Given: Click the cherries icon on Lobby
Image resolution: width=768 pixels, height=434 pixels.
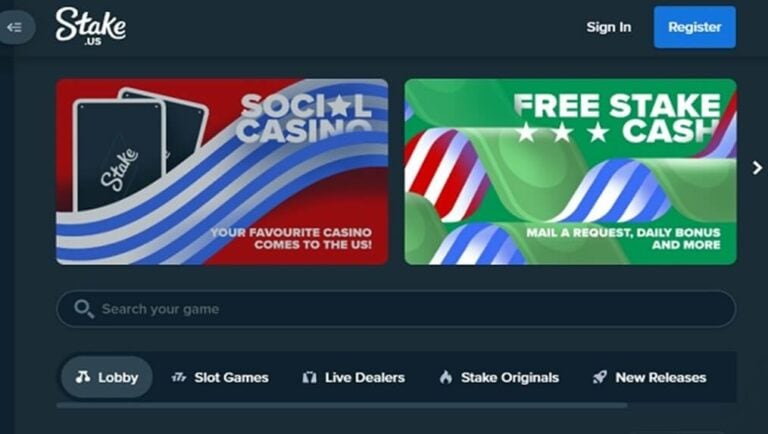Looking at the screenshot, I should point(83,377).
